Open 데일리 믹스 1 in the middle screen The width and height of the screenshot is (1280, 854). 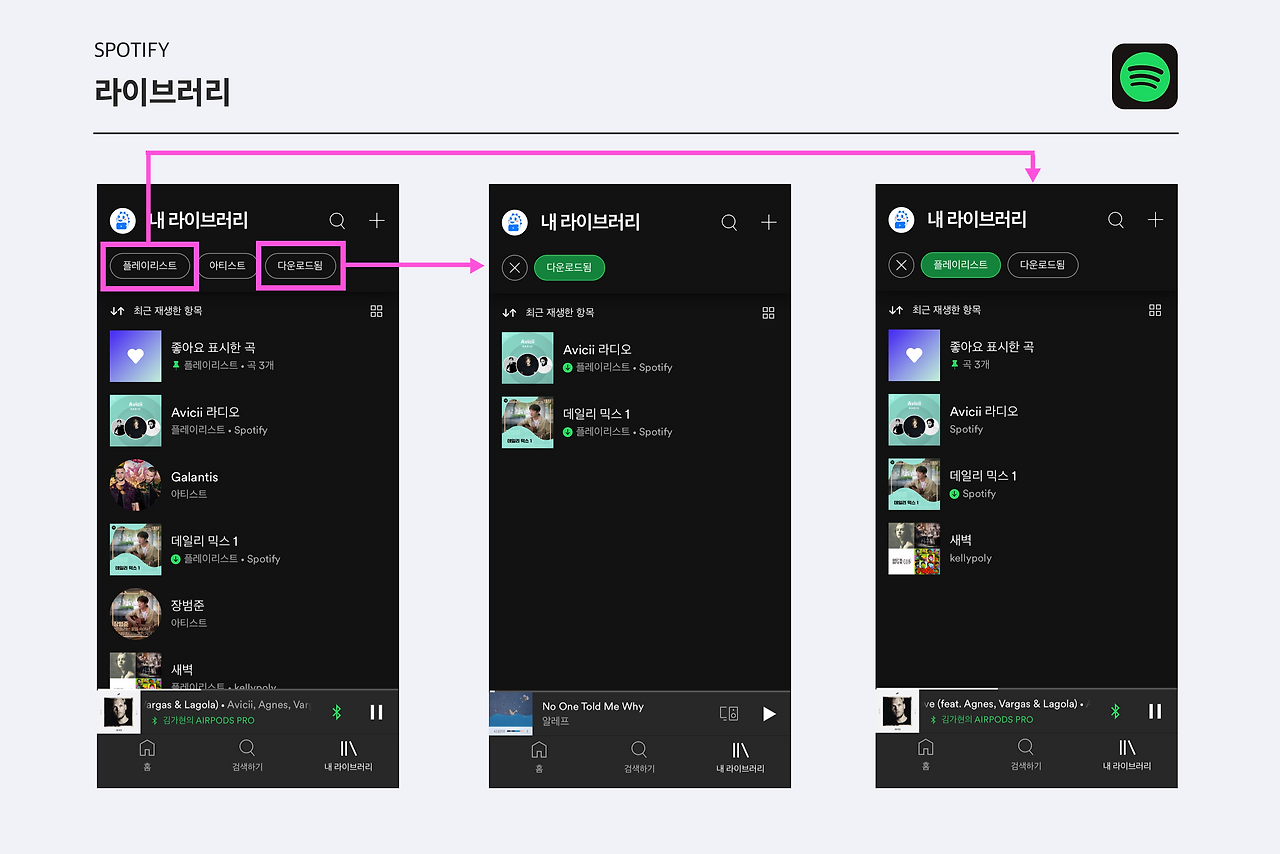pos(640,422)
